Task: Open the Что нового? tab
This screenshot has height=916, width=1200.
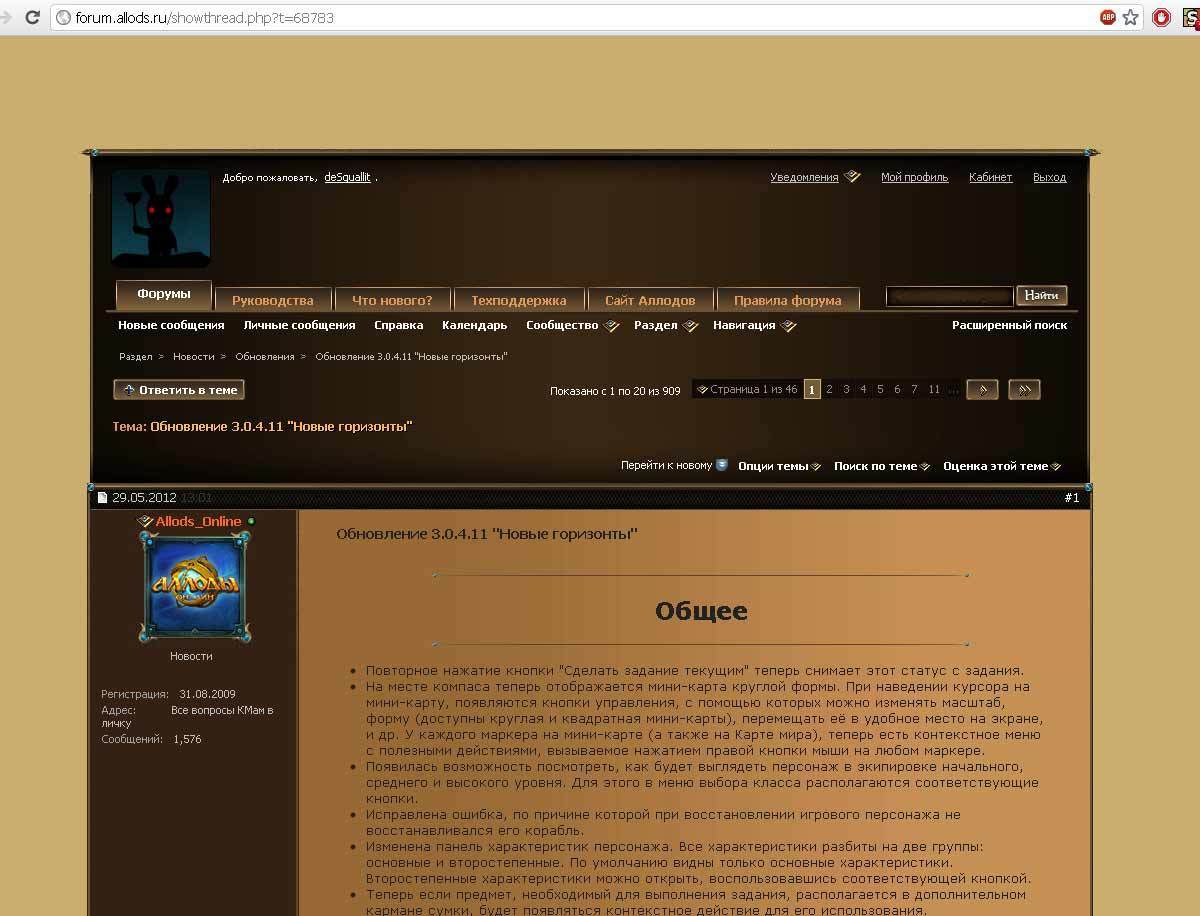Action: [x=392, y=300]
